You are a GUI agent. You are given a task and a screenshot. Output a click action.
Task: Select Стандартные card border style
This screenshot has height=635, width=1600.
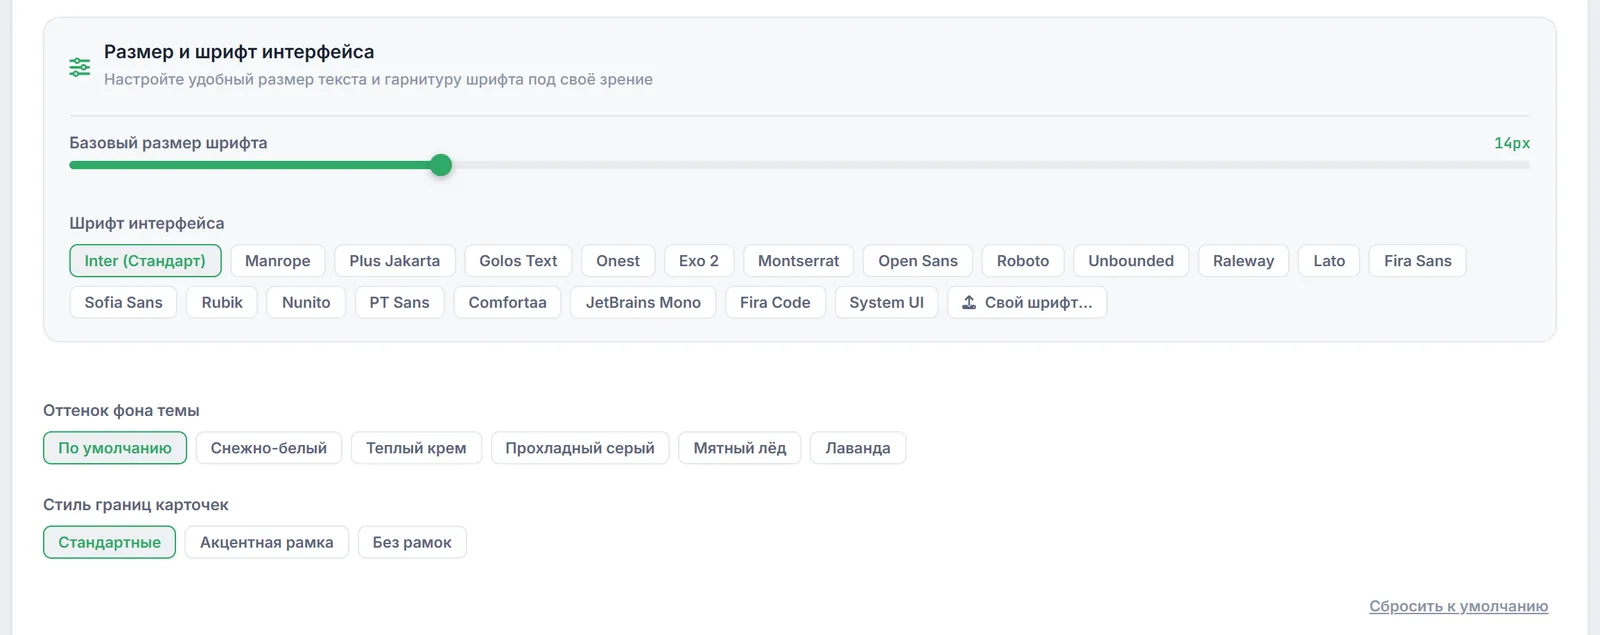110,542
